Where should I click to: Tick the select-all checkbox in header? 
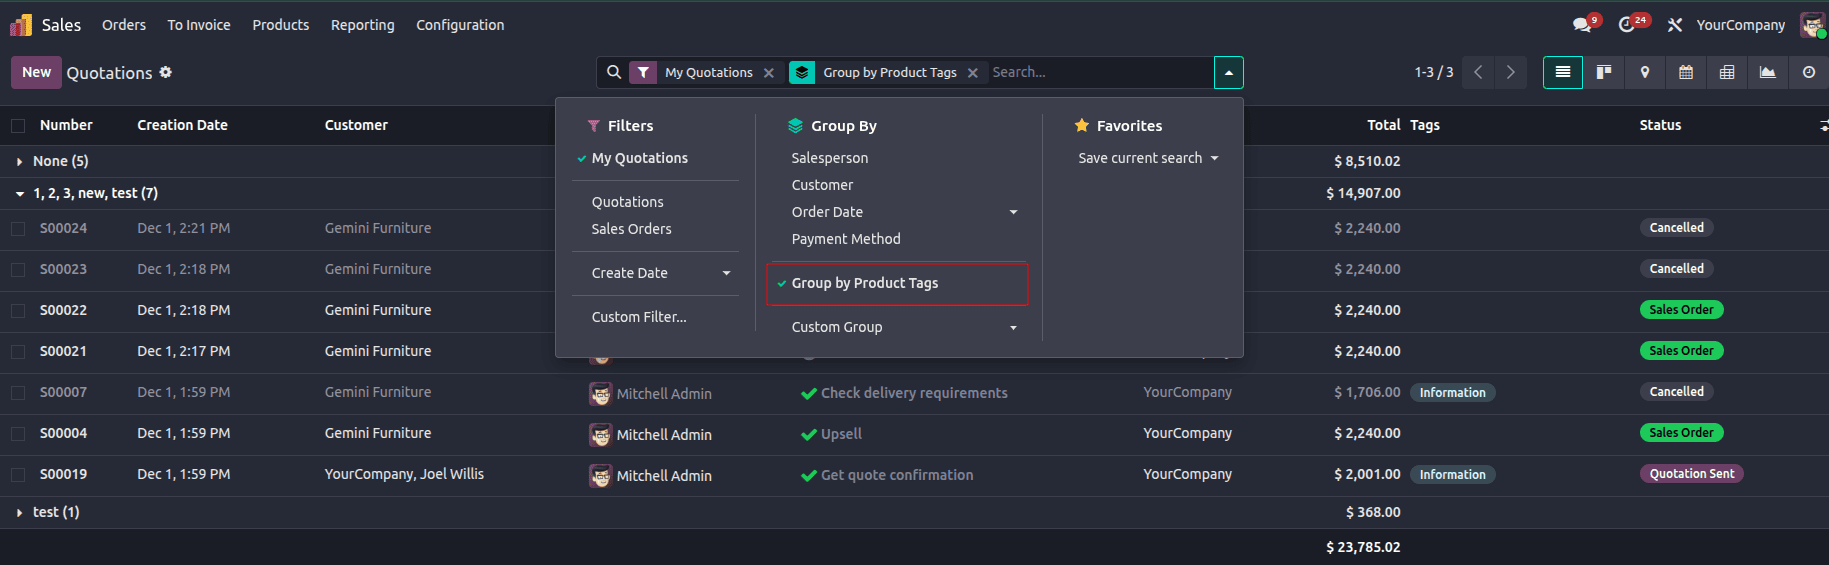(18, 126)
